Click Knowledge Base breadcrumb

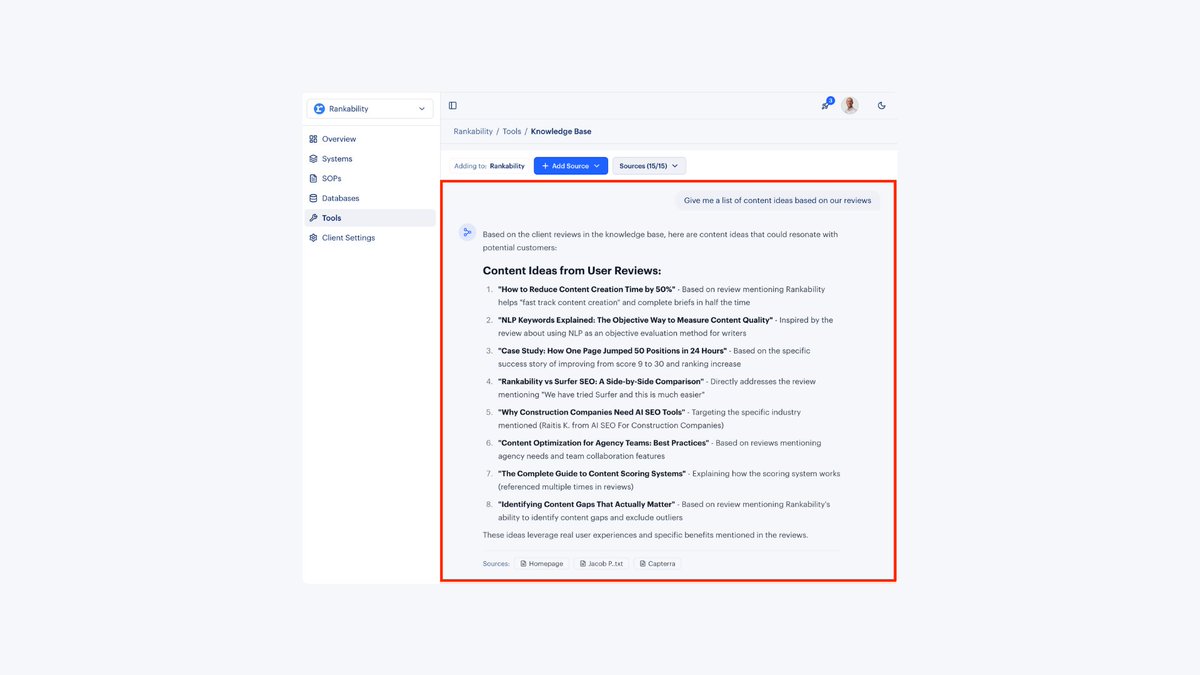561,131
